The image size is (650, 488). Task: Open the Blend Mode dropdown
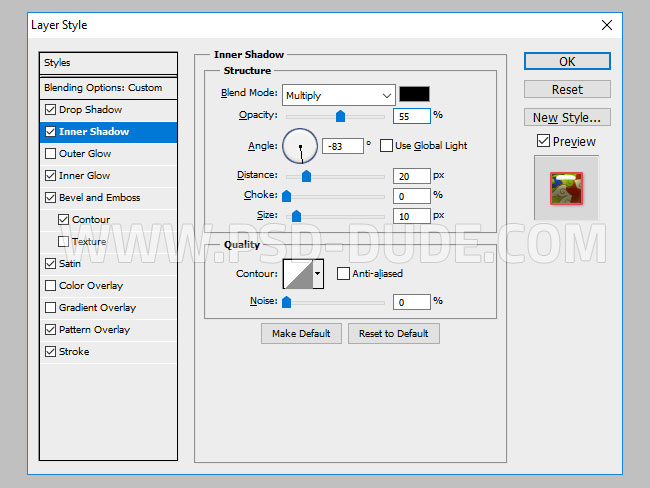pyautogui.click(x=338, y=95)
